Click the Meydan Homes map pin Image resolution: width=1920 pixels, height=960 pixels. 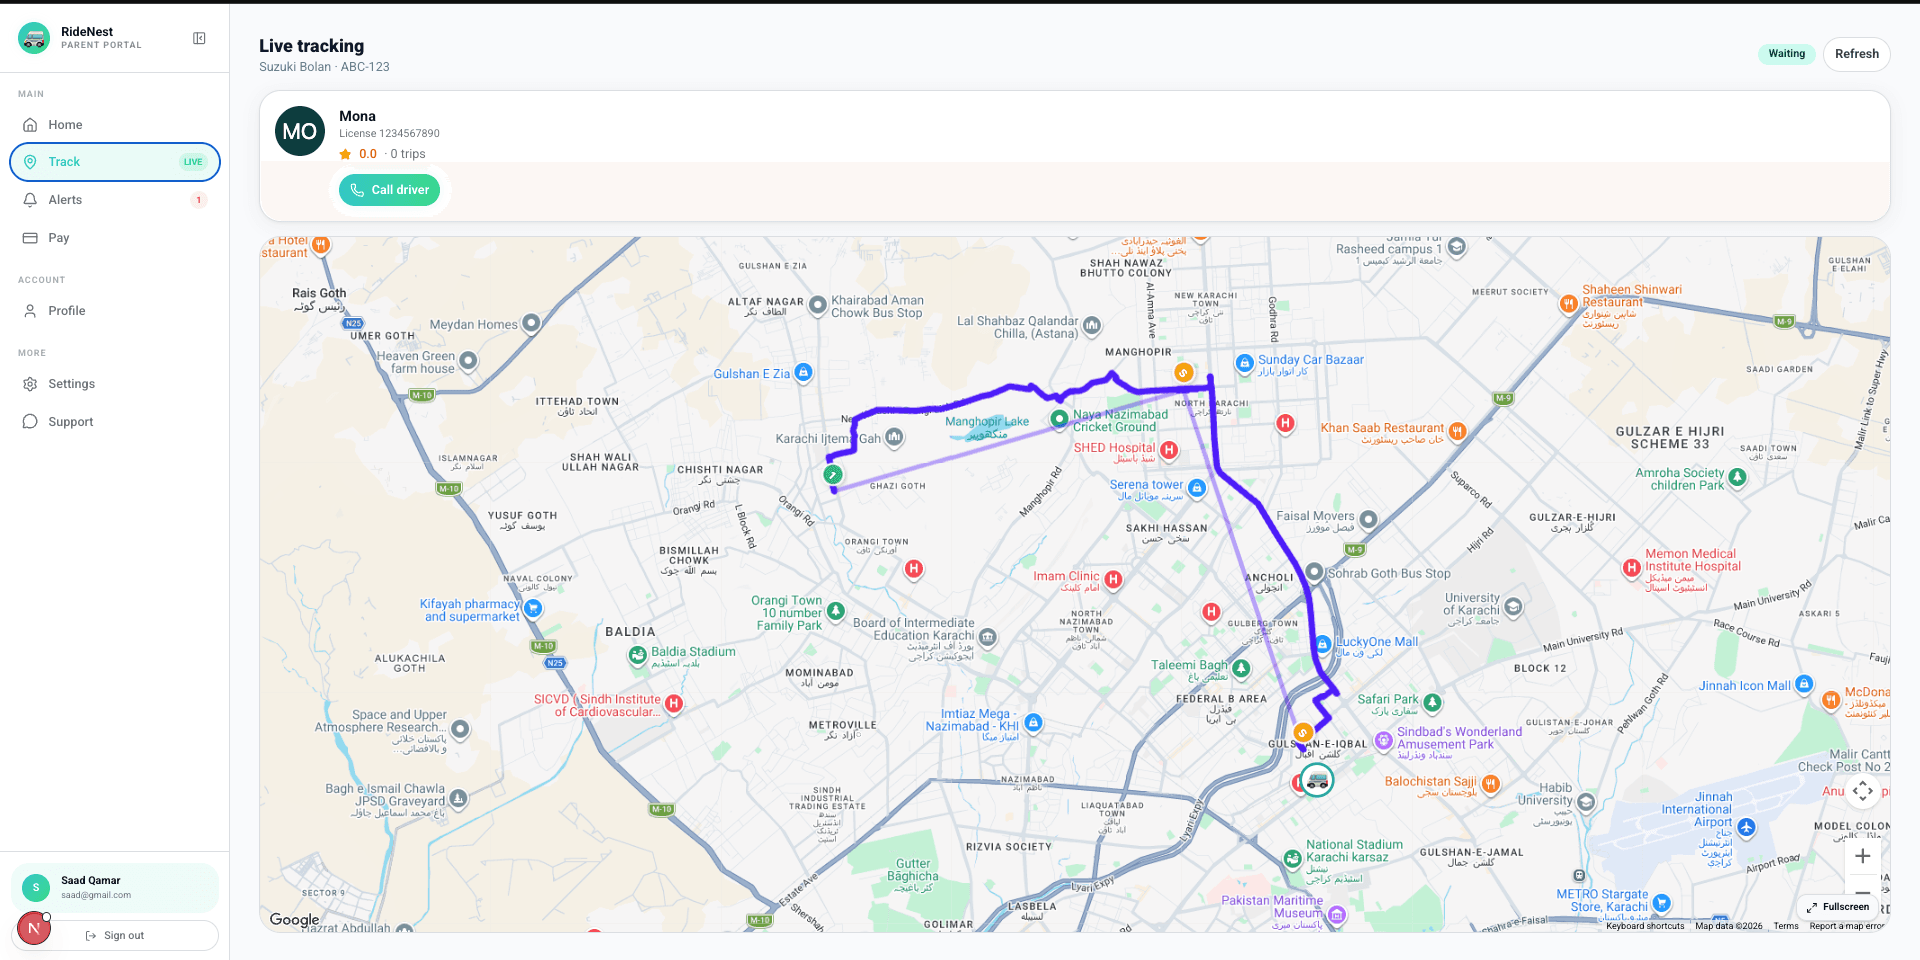point(531,322)
